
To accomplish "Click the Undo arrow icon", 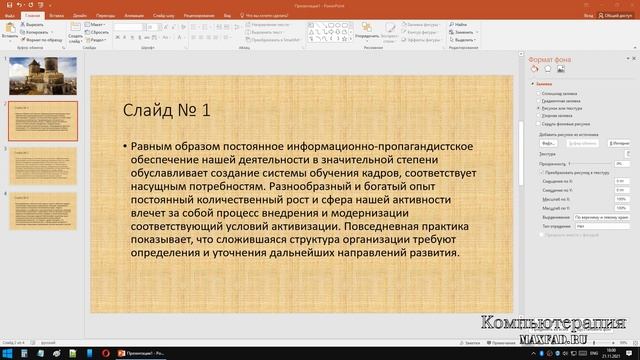I will pos(19,5).
